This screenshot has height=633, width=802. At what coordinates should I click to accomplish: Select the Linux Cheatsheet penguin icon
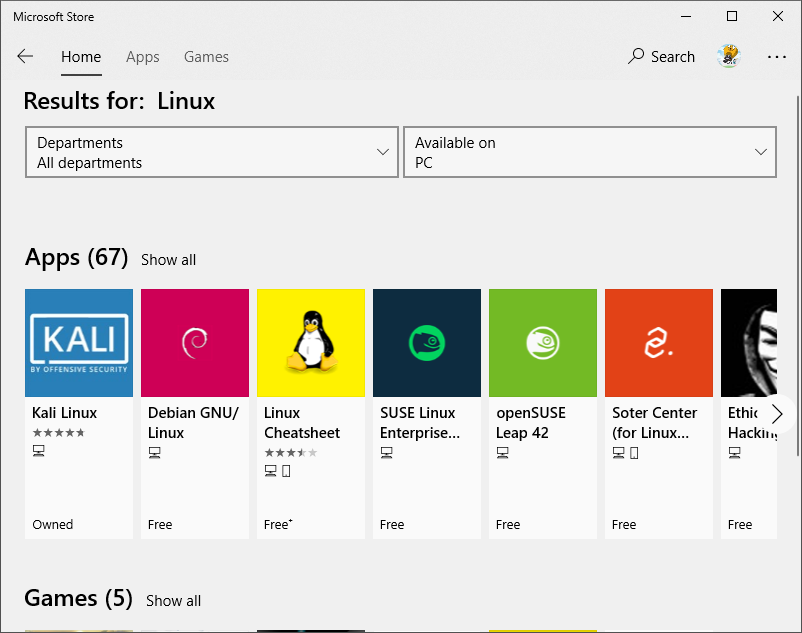point(311,343)
